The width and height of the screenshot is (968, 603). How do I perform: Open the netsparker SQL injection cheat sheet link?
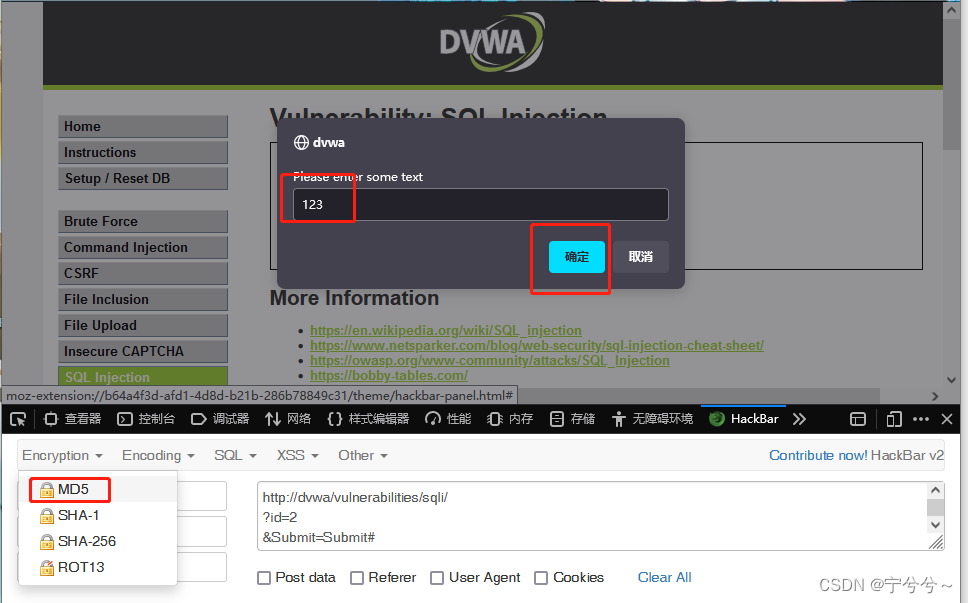pyautogui.click(x=536, y=346)
